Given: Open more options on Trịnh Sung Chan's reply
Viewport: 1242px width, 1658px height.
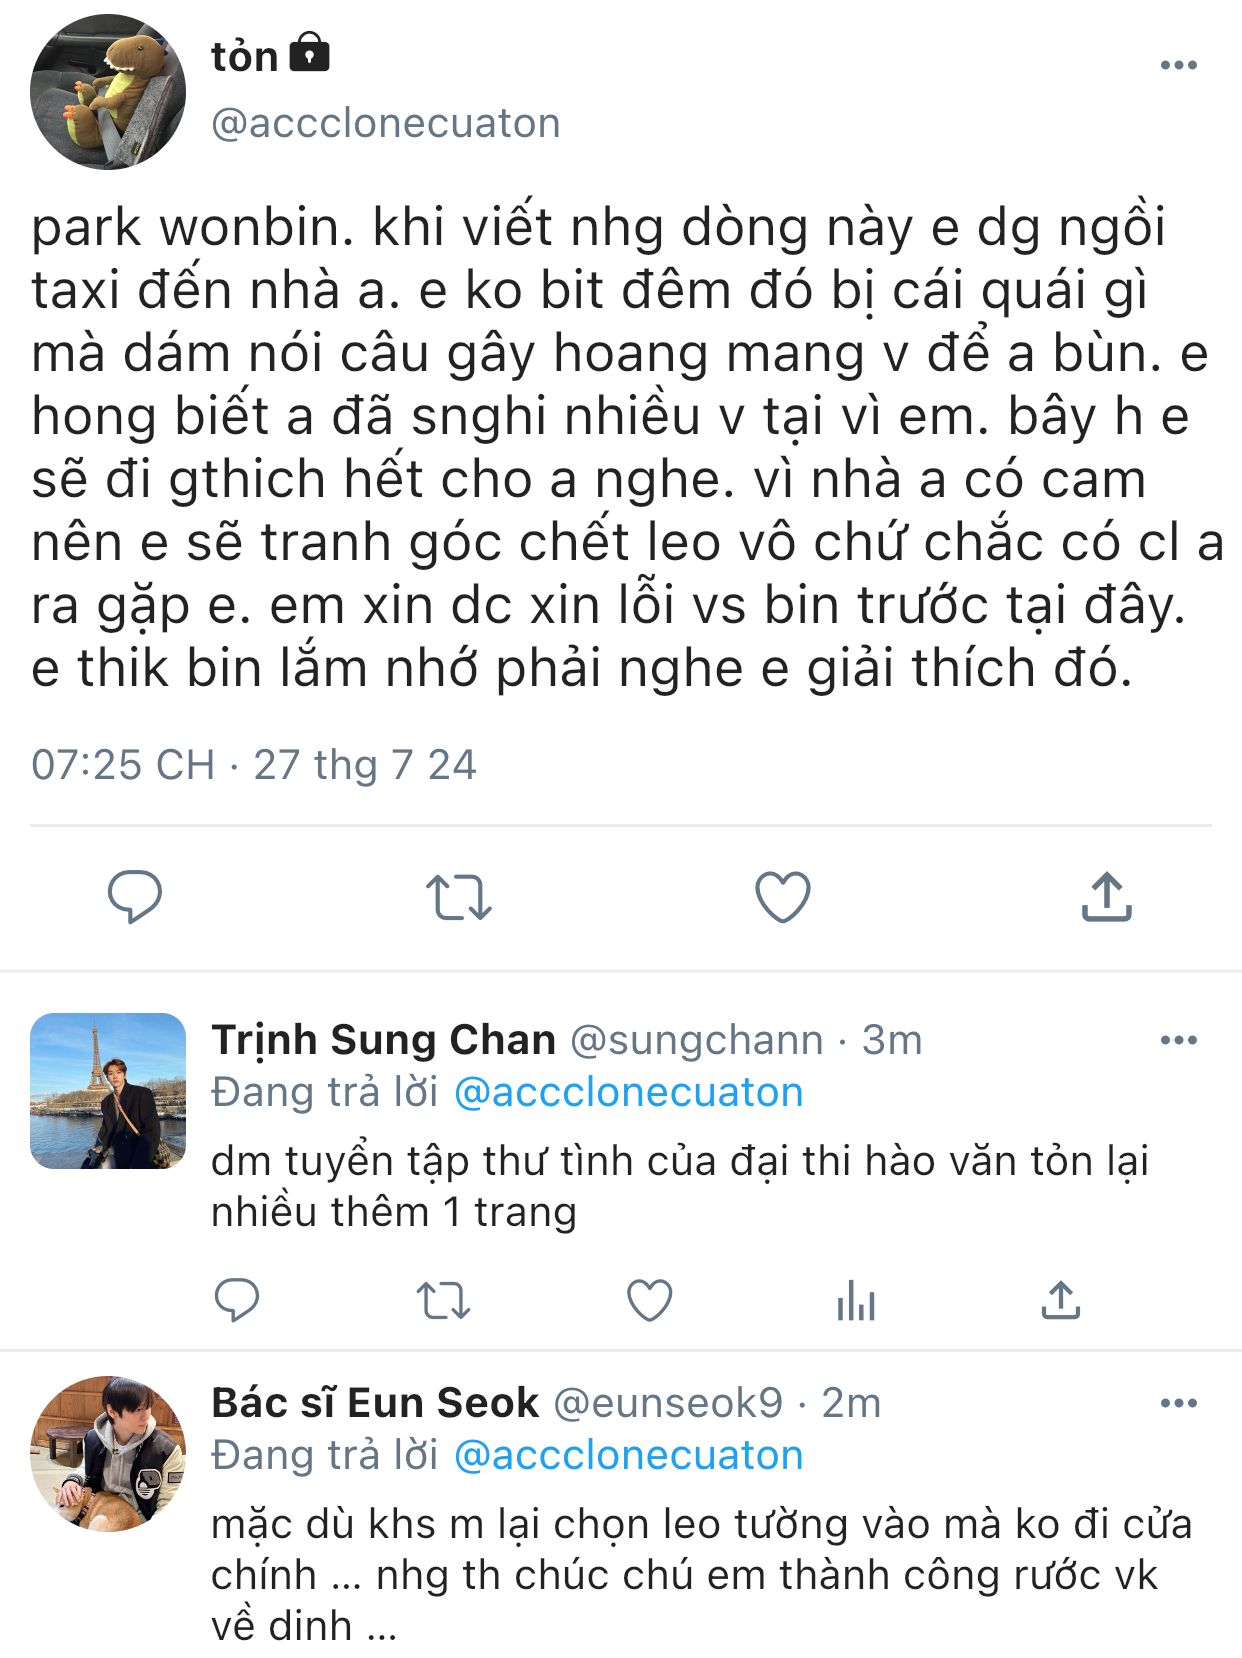Looking at the screenshot, I should coord(1178,1041).
